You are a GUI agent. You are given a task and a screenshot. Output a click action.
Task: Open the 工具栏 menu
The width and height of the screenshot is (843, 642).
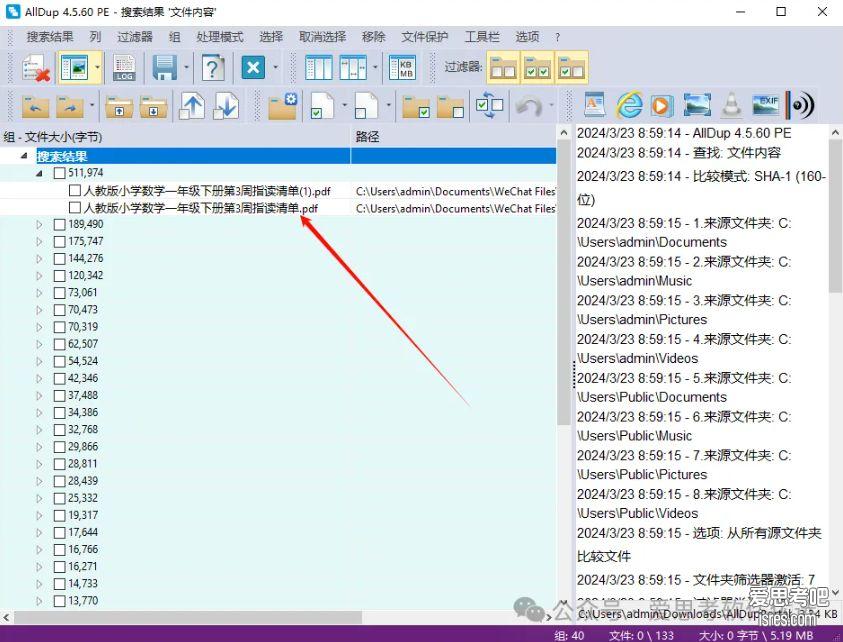click(482, 37)
